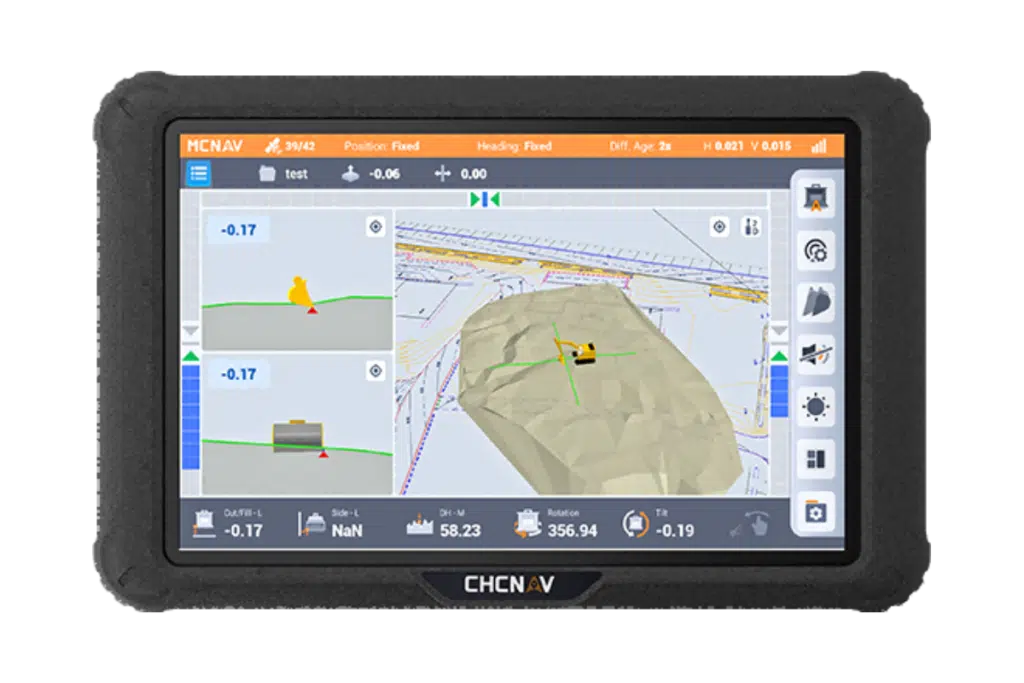Open the screen layout icon
This screenshot has height=683, width=1024.
click(x=815, y=460)
